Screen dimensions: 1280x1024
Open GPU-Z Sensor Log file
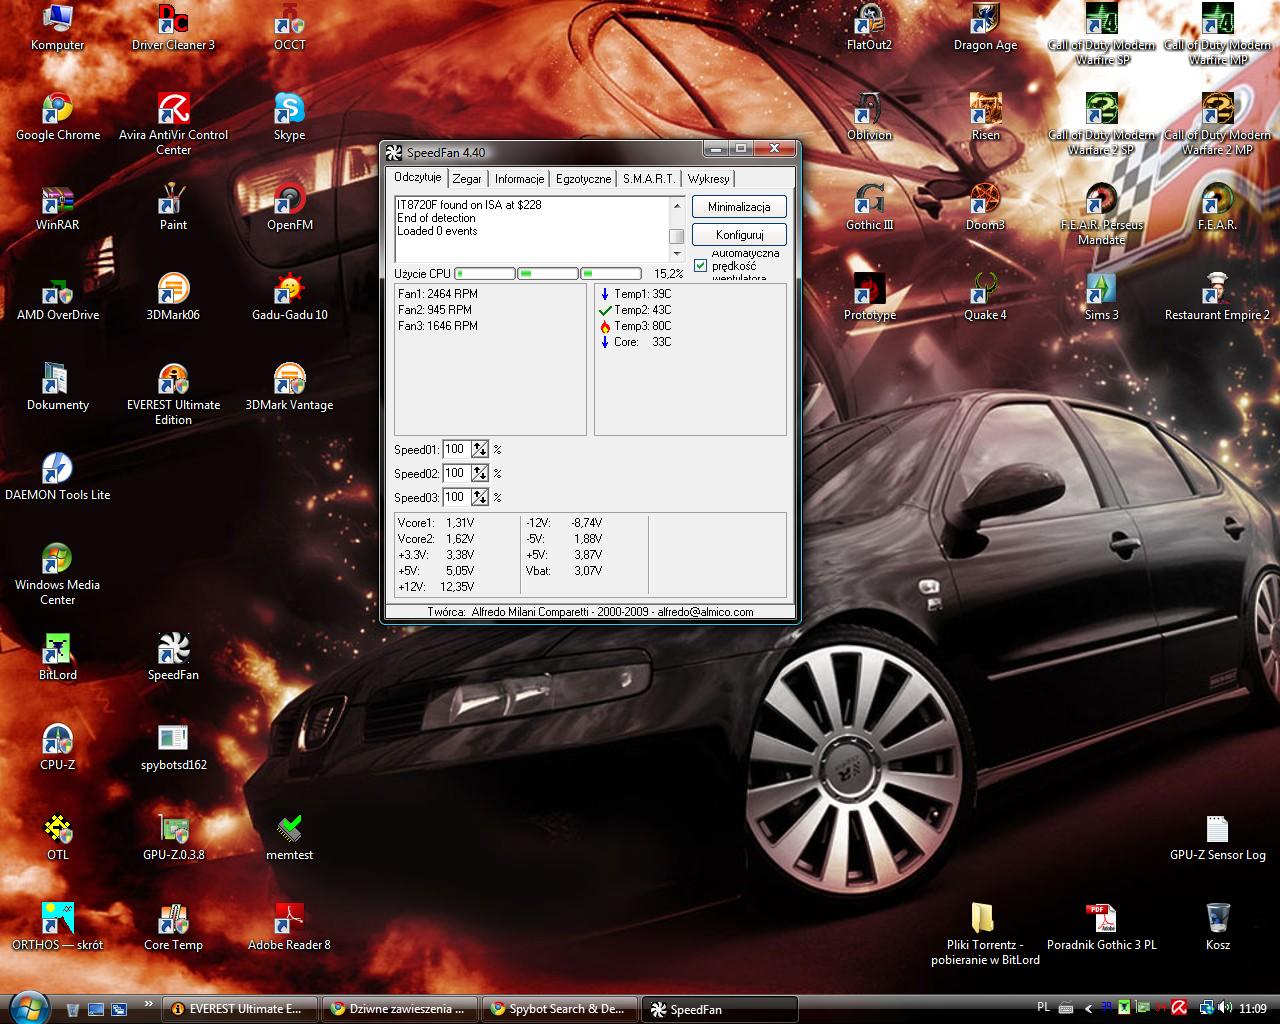pyautogui.click(x=1217, y=837)
